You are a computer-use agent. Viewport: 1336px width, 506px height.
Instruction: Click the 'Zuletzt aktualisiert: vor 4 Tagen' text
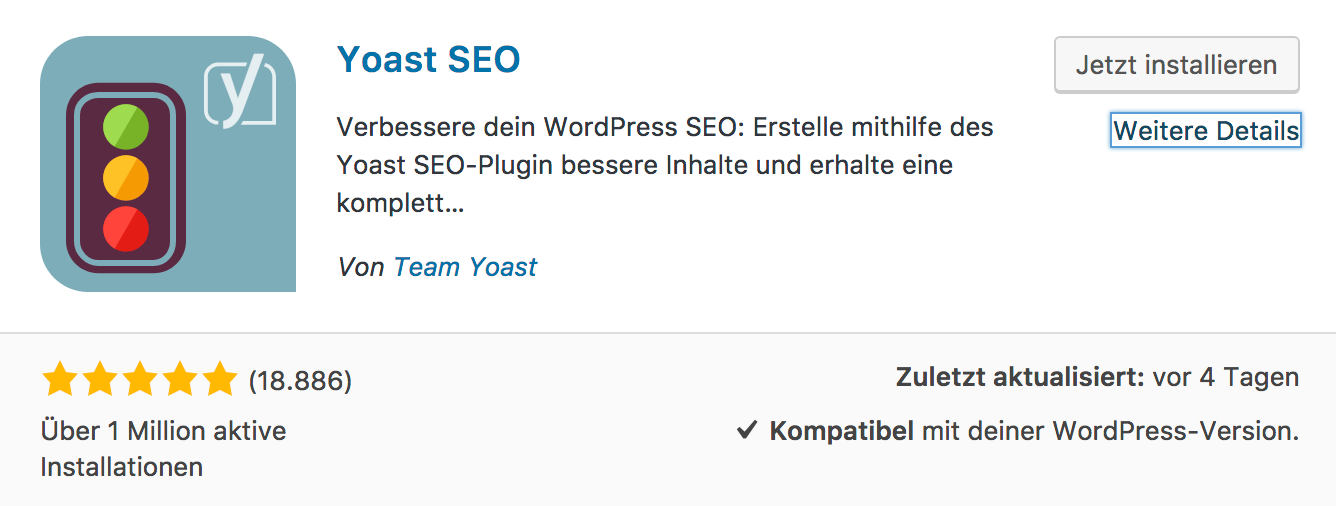[x=1097, y=377]
